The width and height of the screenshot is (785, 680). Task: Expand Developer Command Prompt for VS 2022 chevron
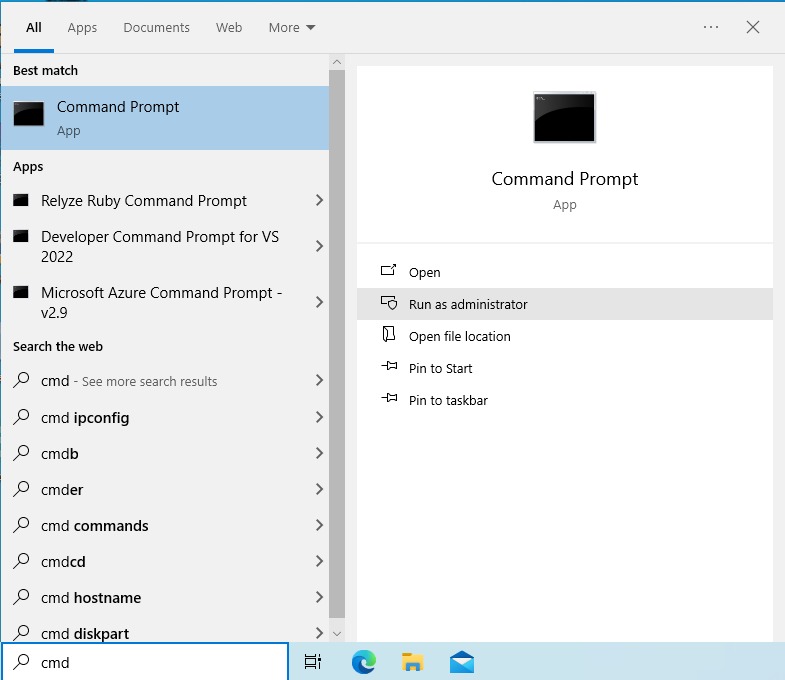[x=319, y=246]
